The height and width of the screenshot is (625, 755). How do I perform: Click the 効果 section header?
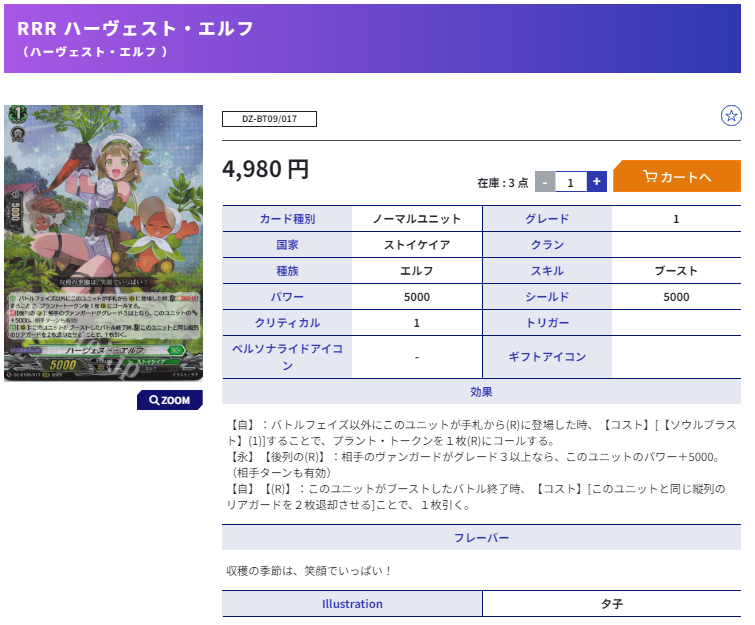(x=481, y=392)
